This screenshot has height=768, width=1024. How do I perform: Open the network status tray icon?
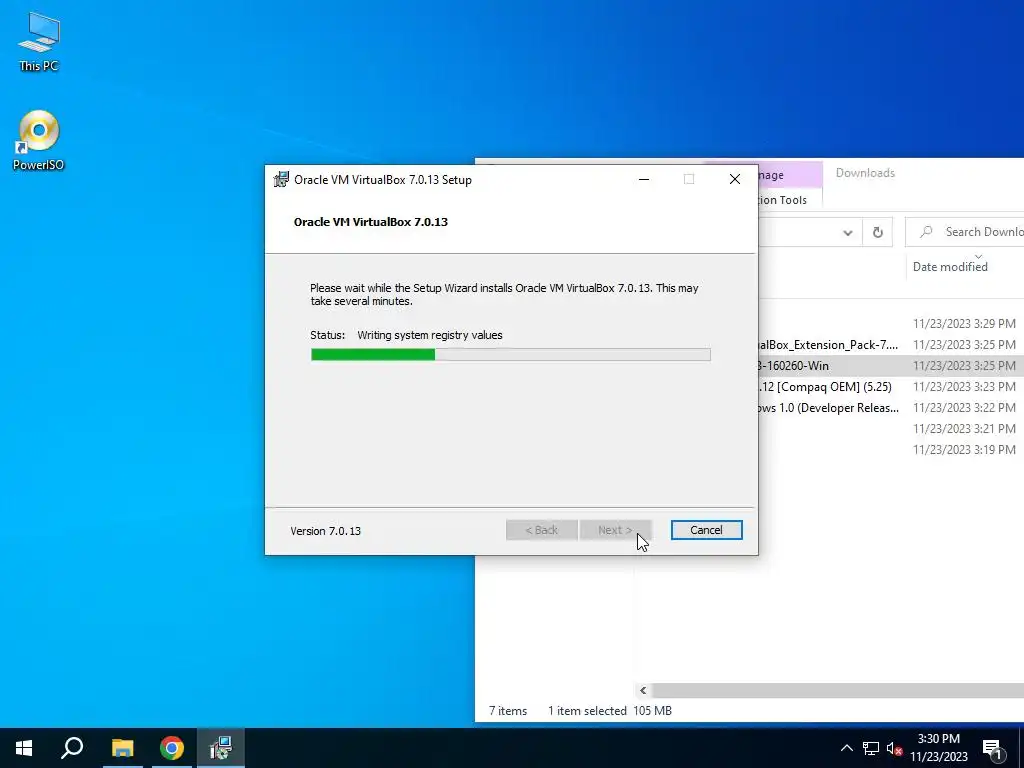pyautogui.click(x=871, y=748)
